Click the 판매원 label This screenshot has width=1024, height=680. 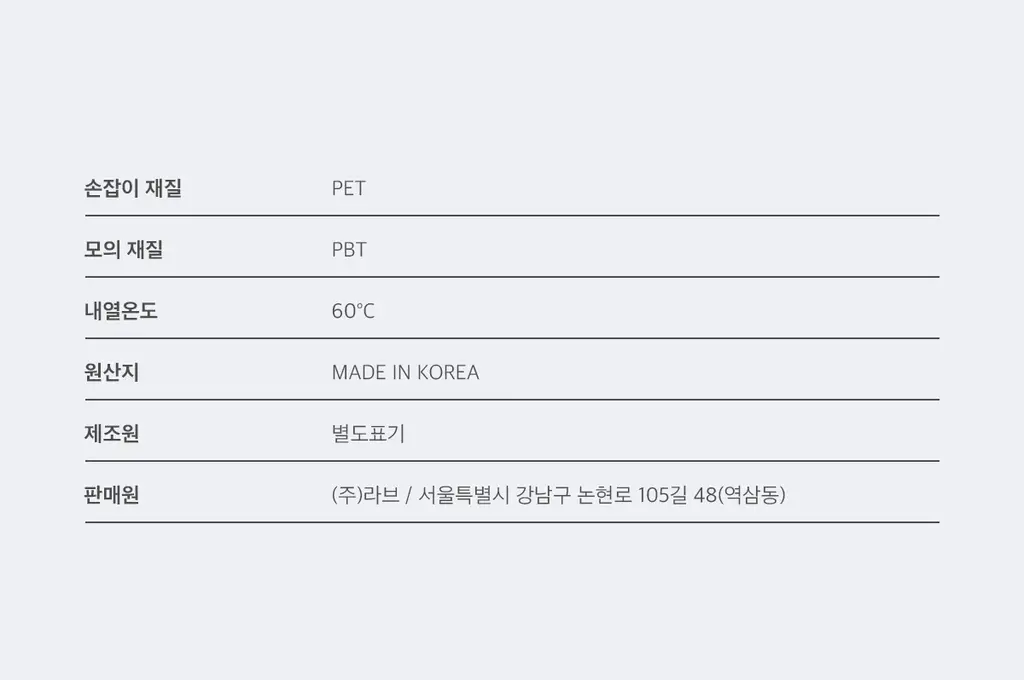pos(112,495)
